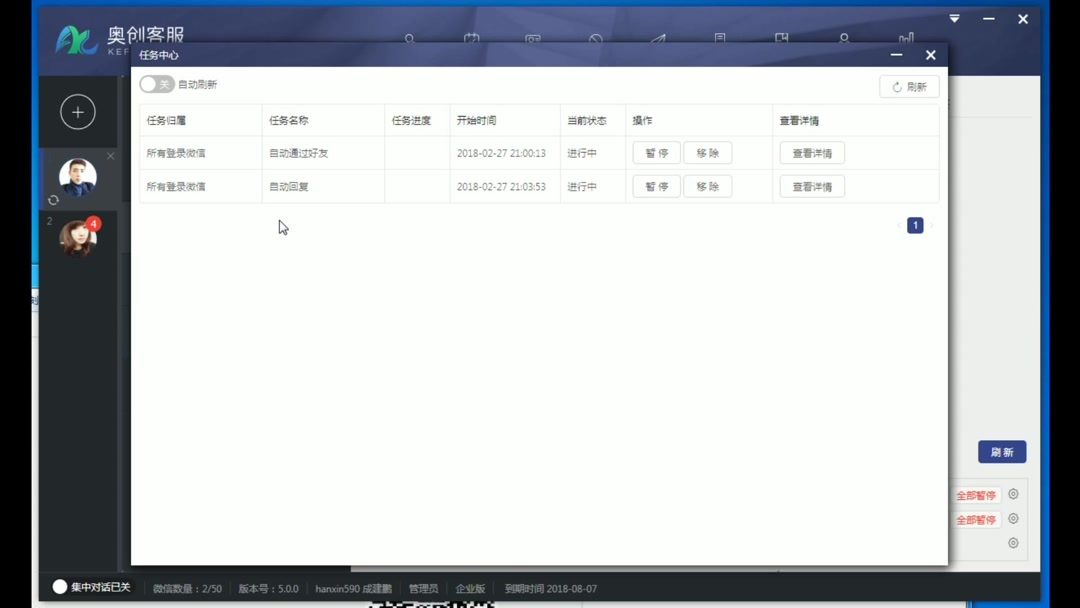Click the blacklist prohibition icon in the toolbar
Image resolution: width=1080 pixels, height=608 pixels.
pos(595,38)
